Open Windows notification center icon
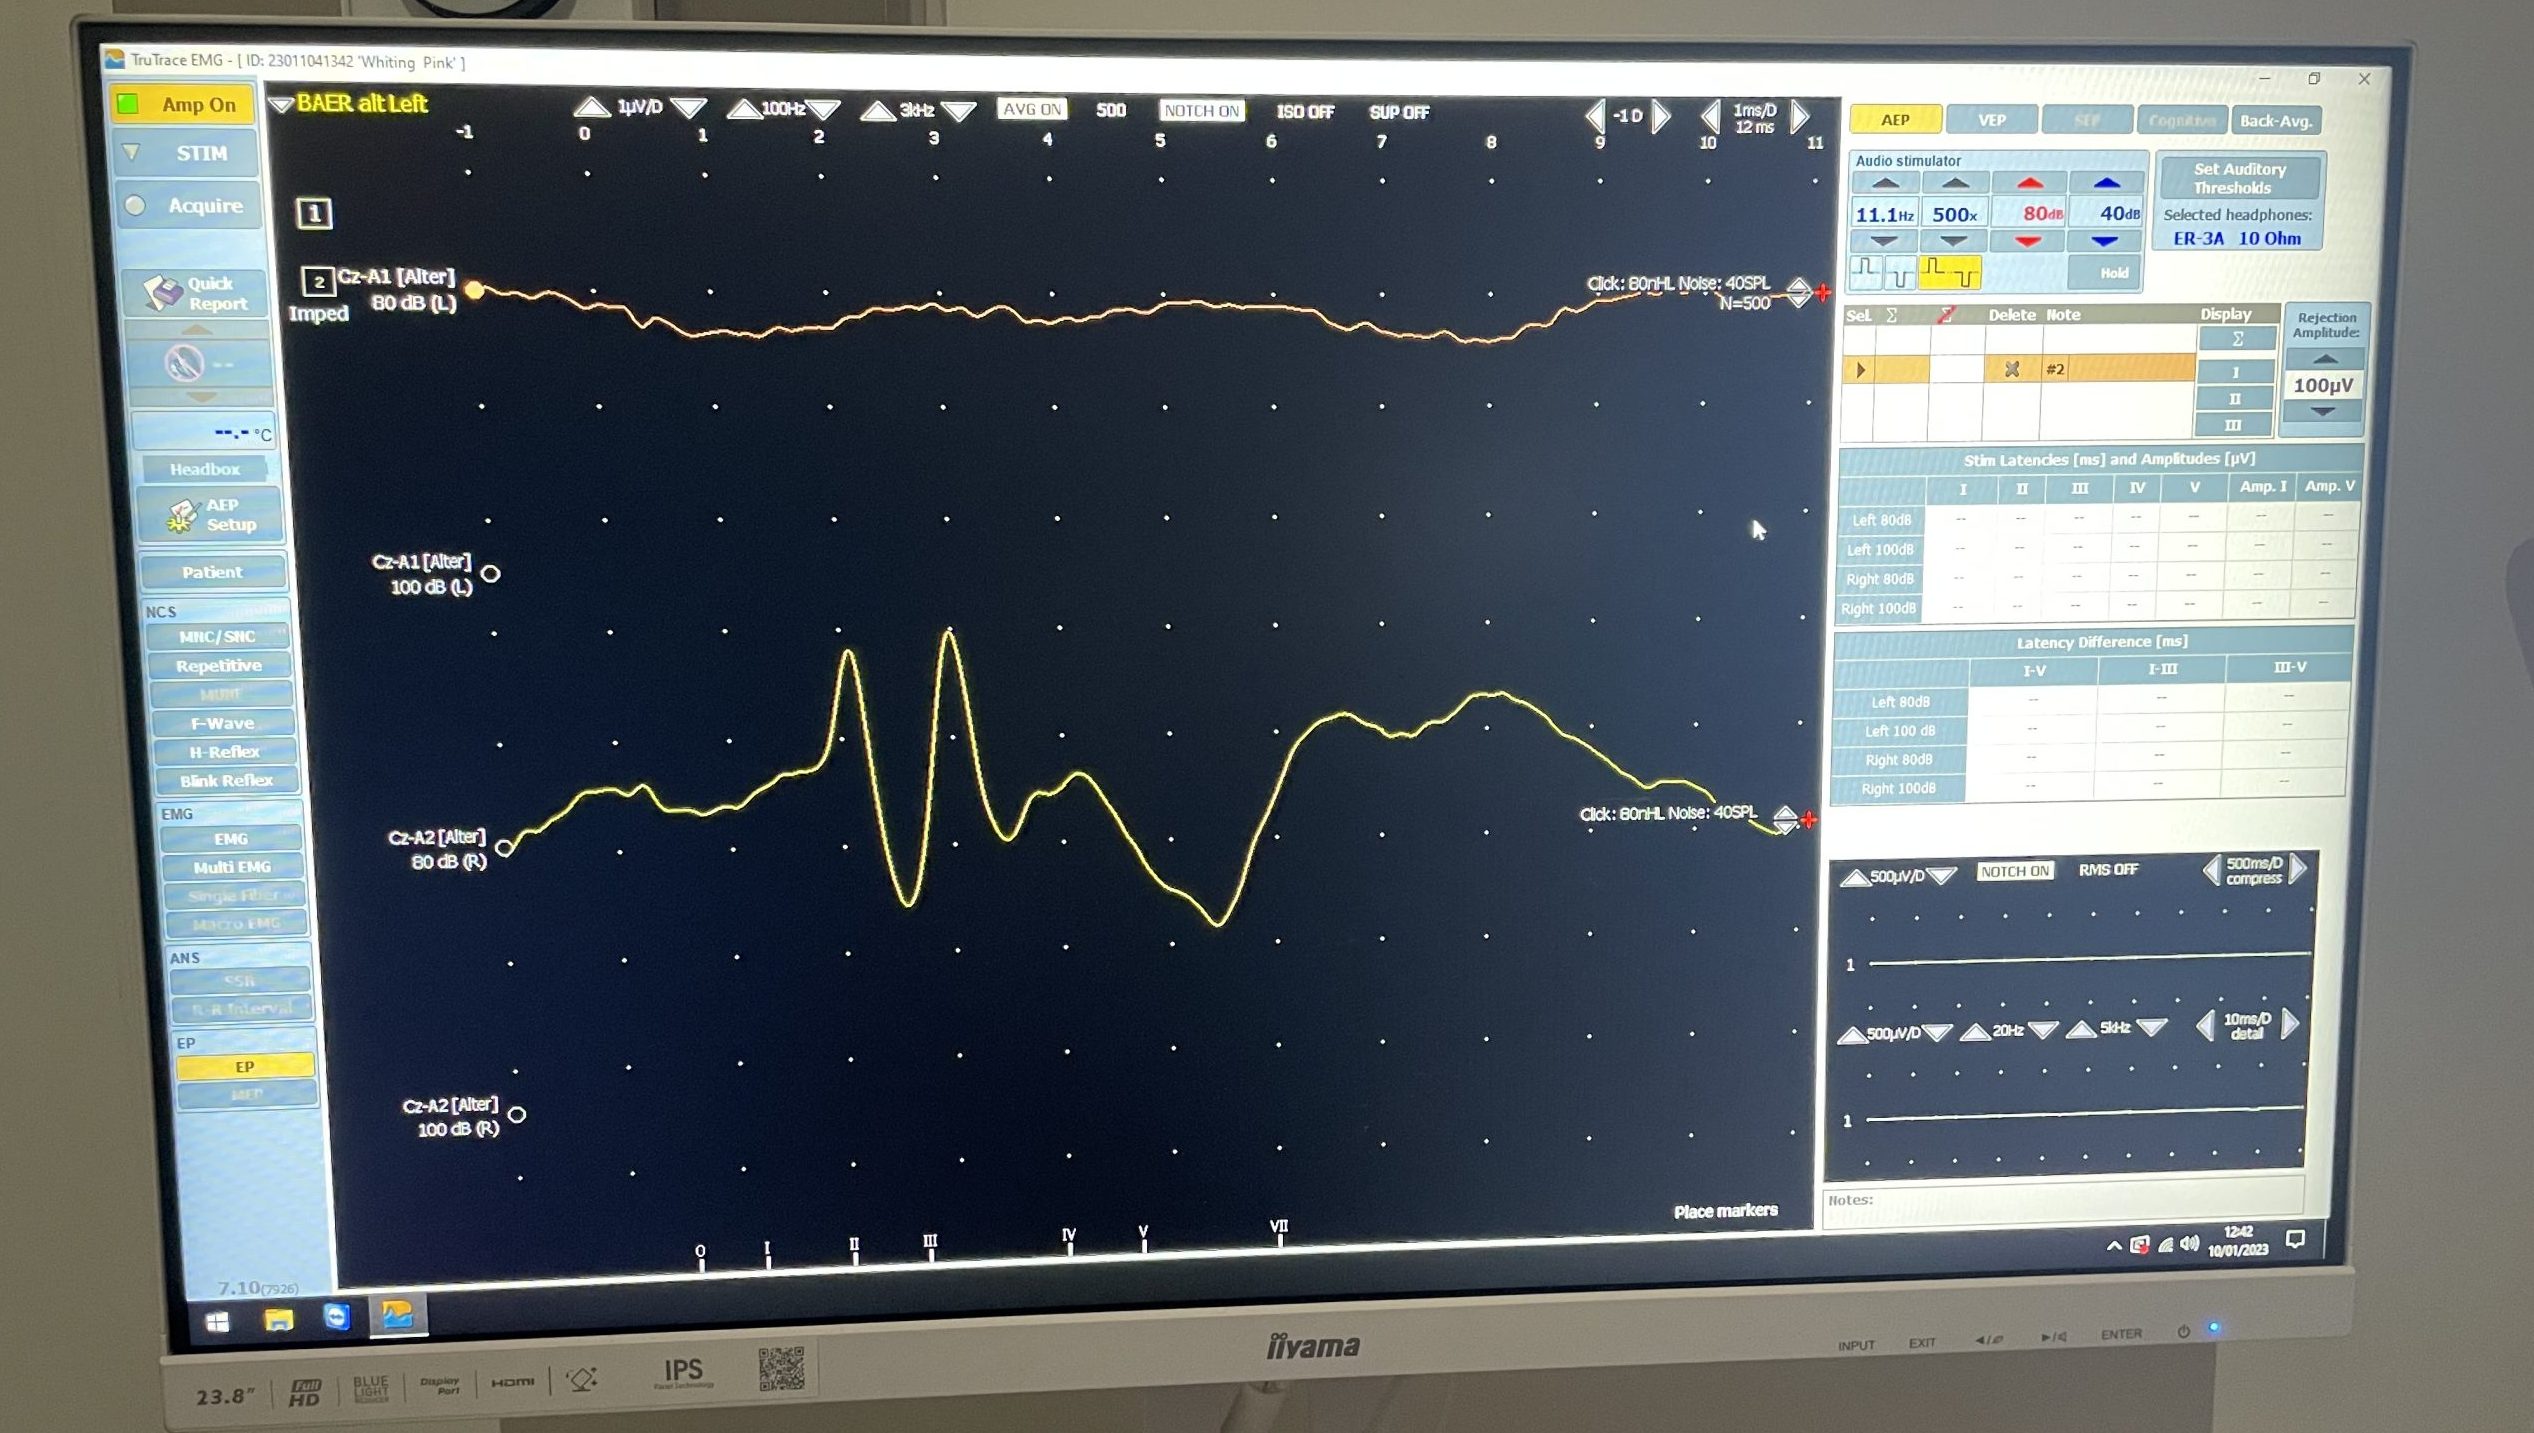Image resolution: width=2534 pixels, height=1433 pixels. point(2295,1239)
